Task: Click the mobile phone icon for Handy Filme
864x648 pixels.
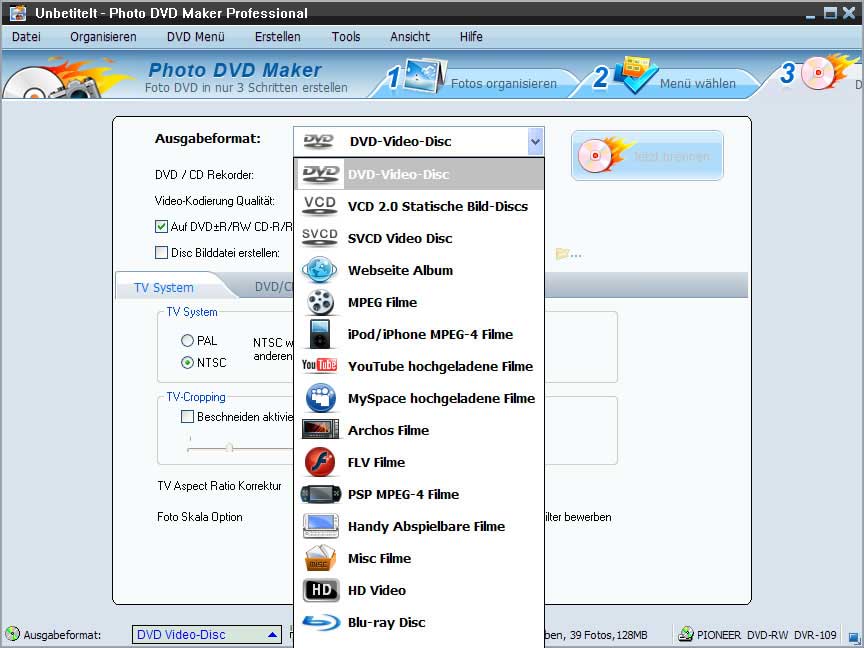Action: point(321,526)
